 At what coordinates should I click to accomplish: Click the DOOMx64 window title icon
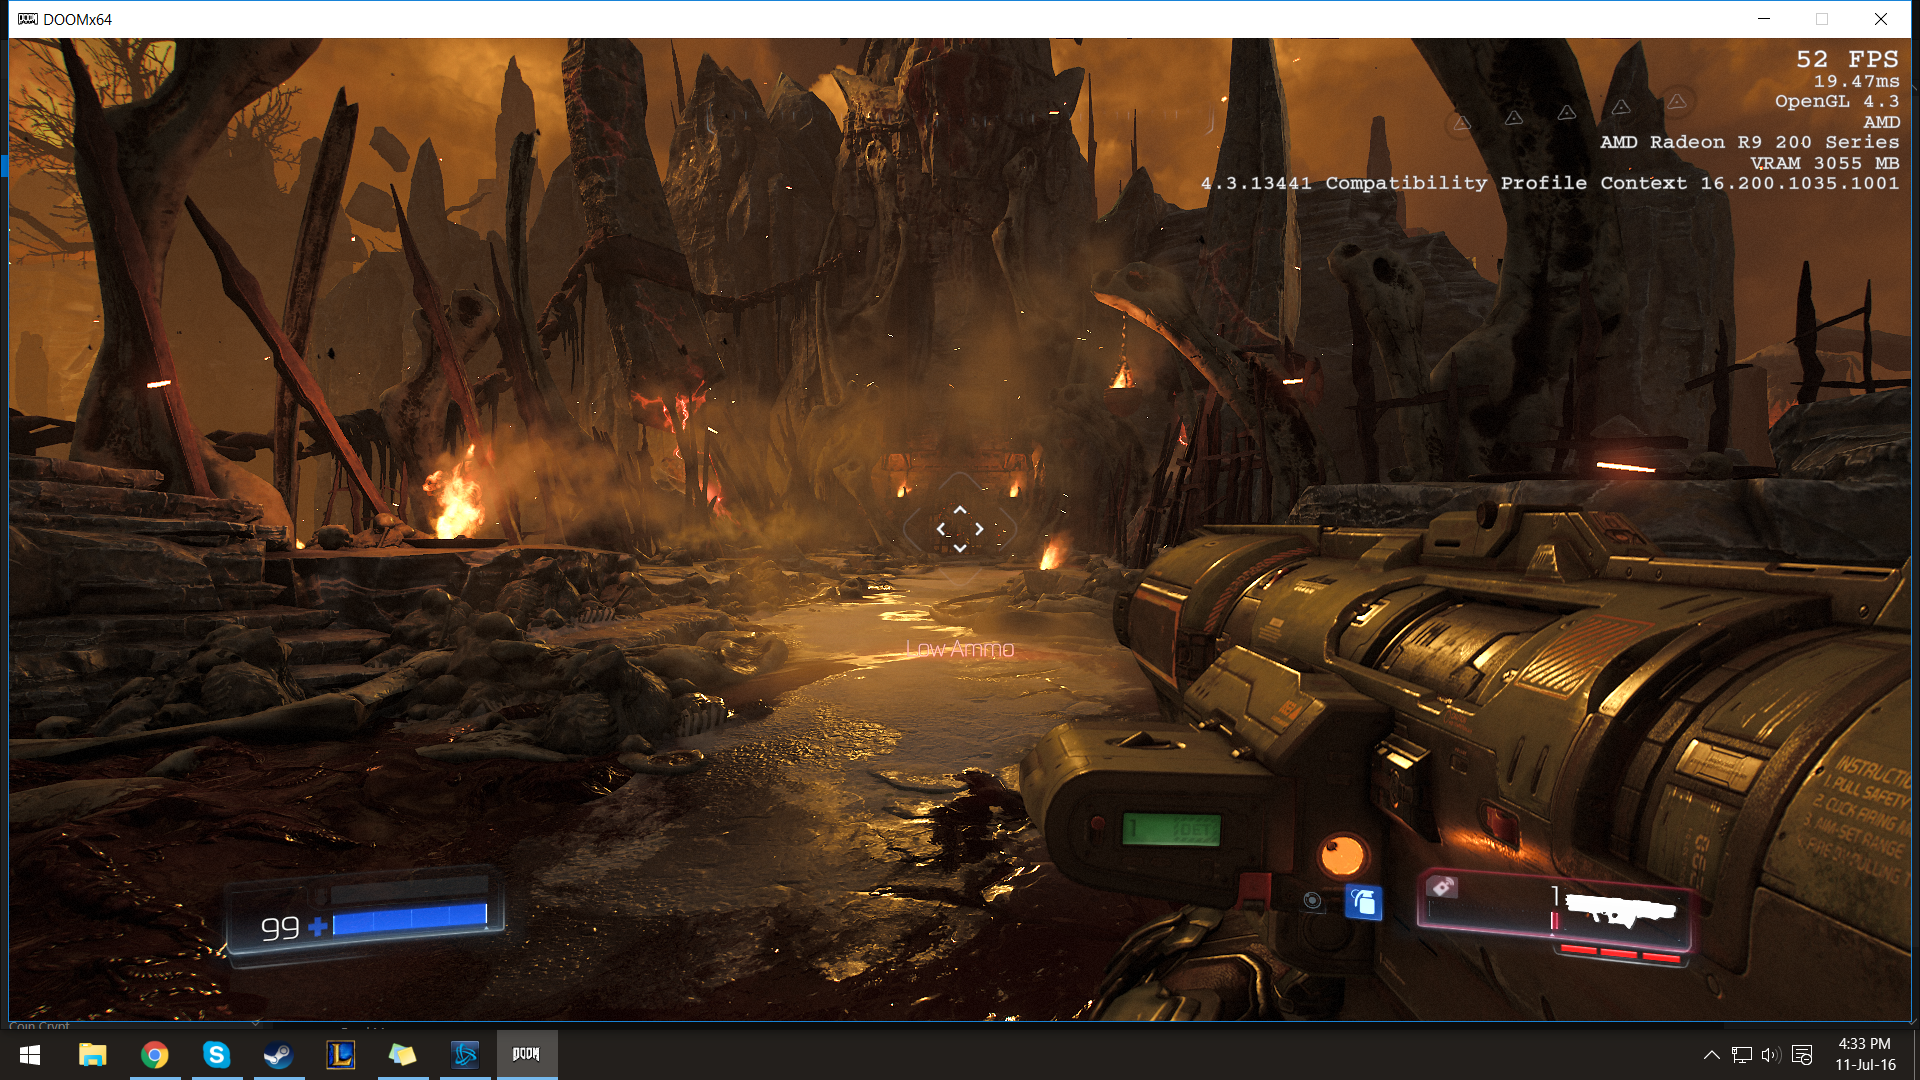point(27,19)
